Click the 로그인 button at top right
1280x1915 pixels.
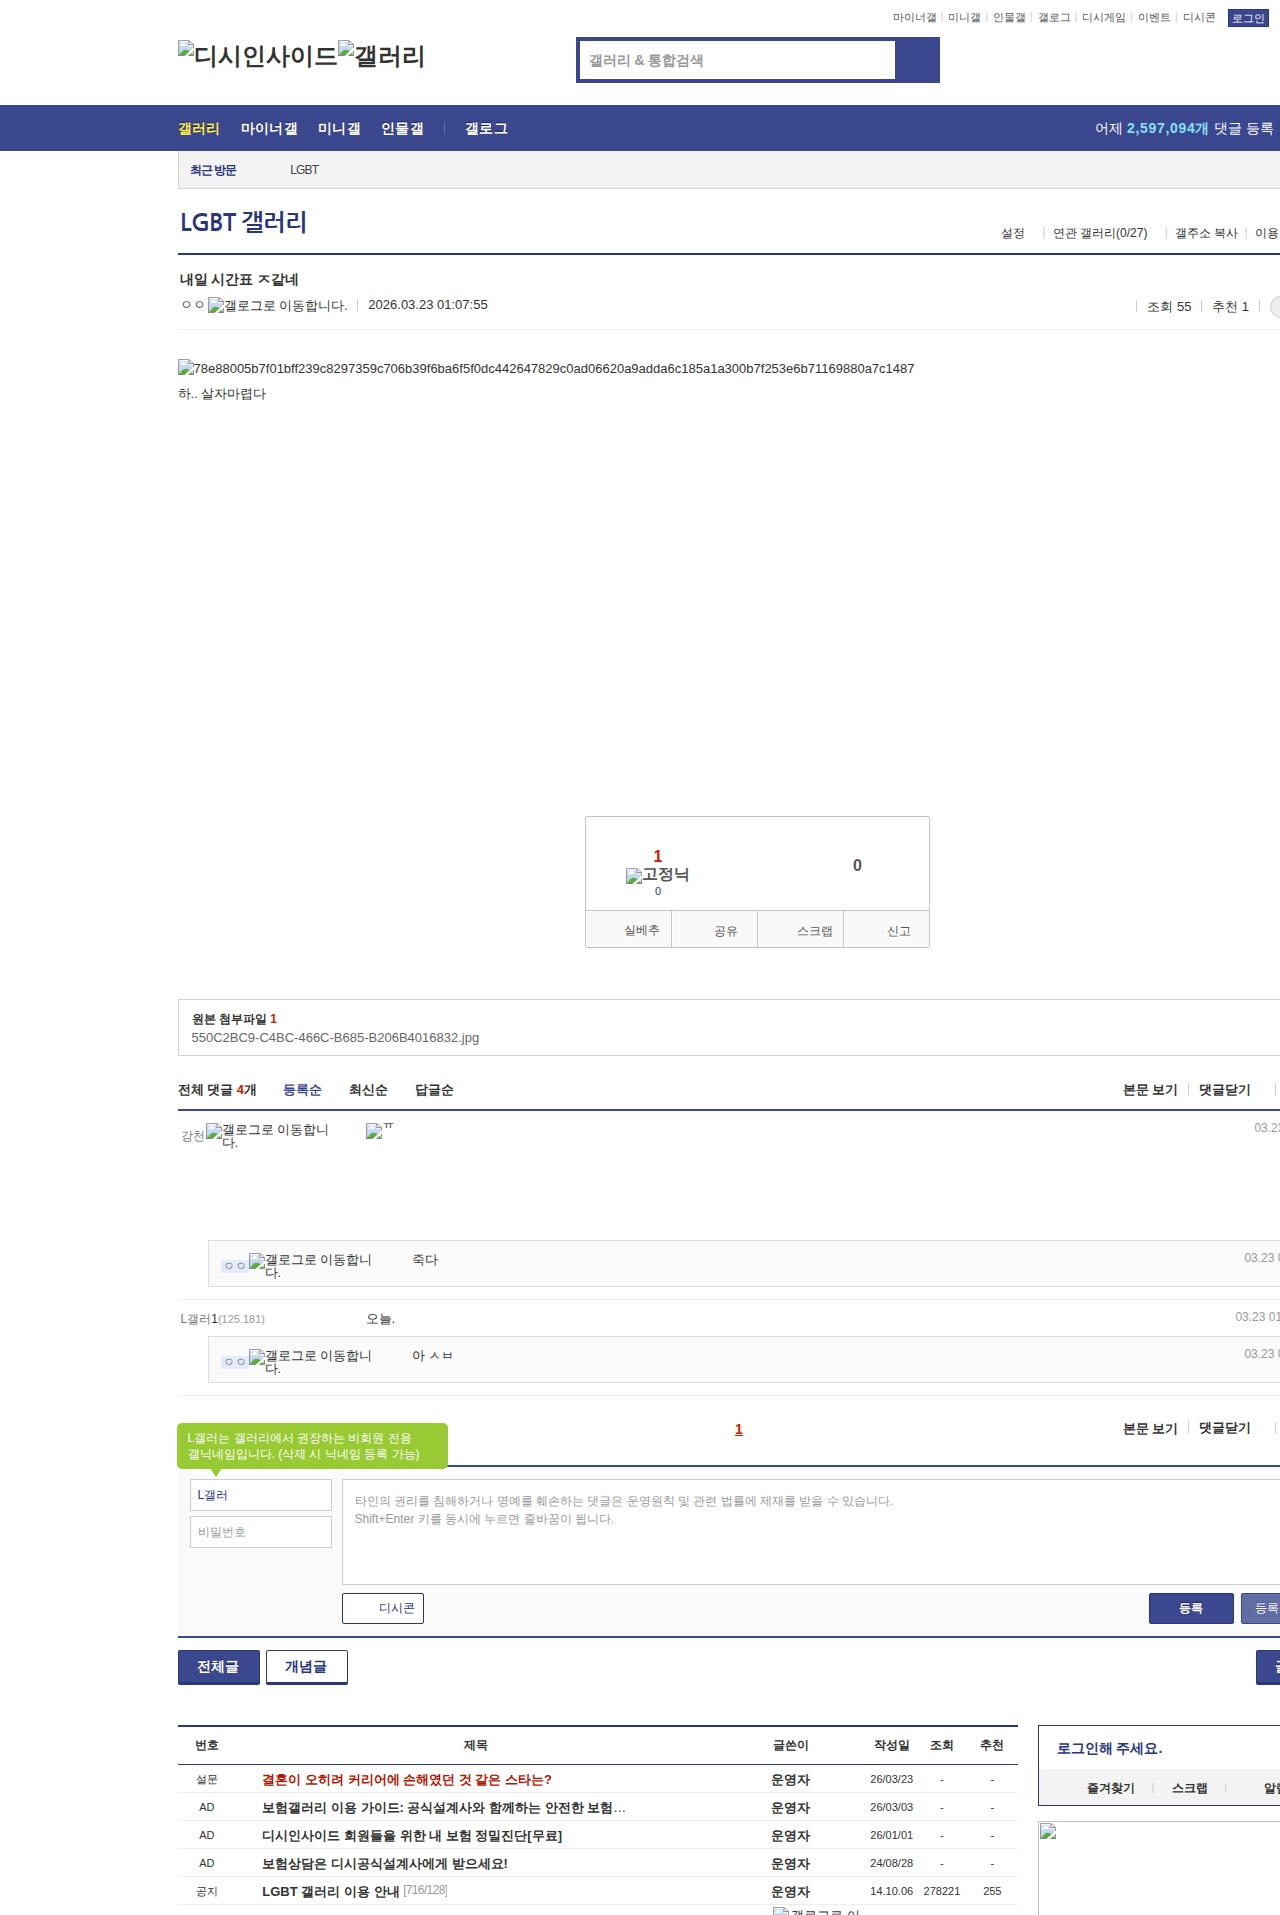[x=1248, y=18]
